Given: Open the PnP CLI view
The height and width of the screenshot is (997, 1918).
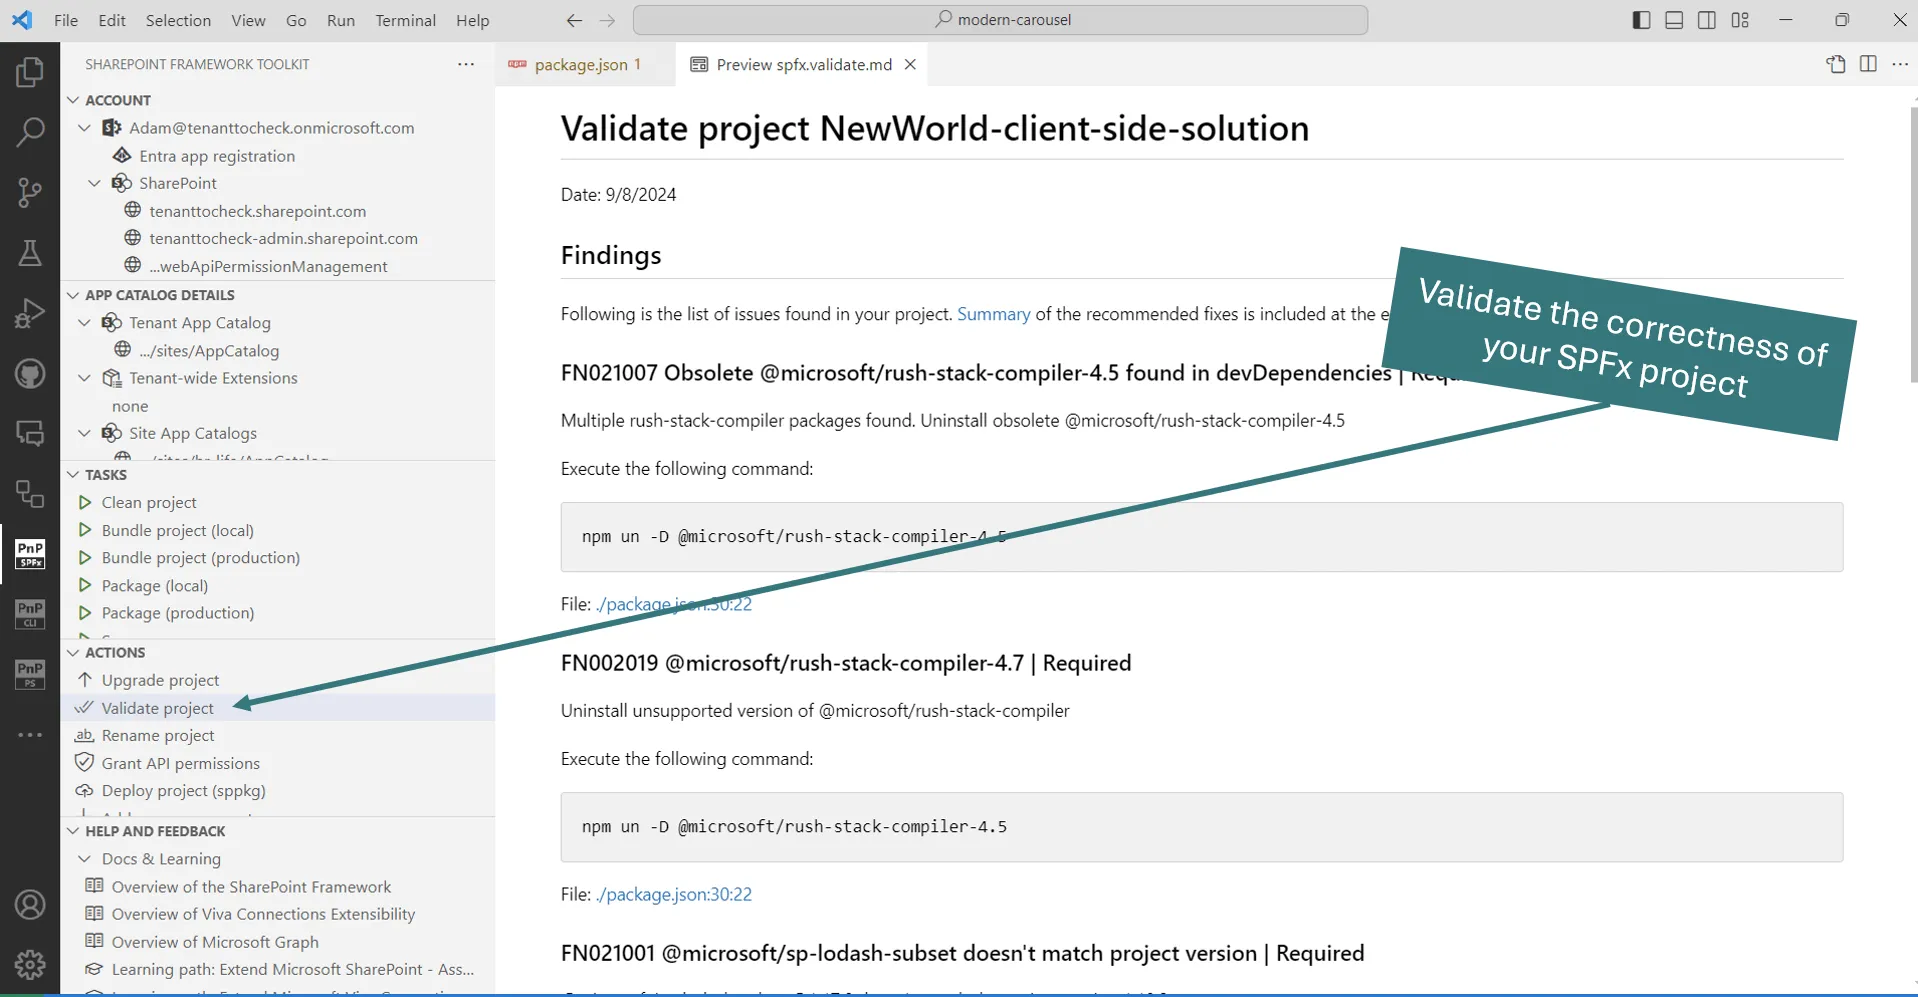Looking at the screenshot, I should pyautogui.click(x=29, y=614).
